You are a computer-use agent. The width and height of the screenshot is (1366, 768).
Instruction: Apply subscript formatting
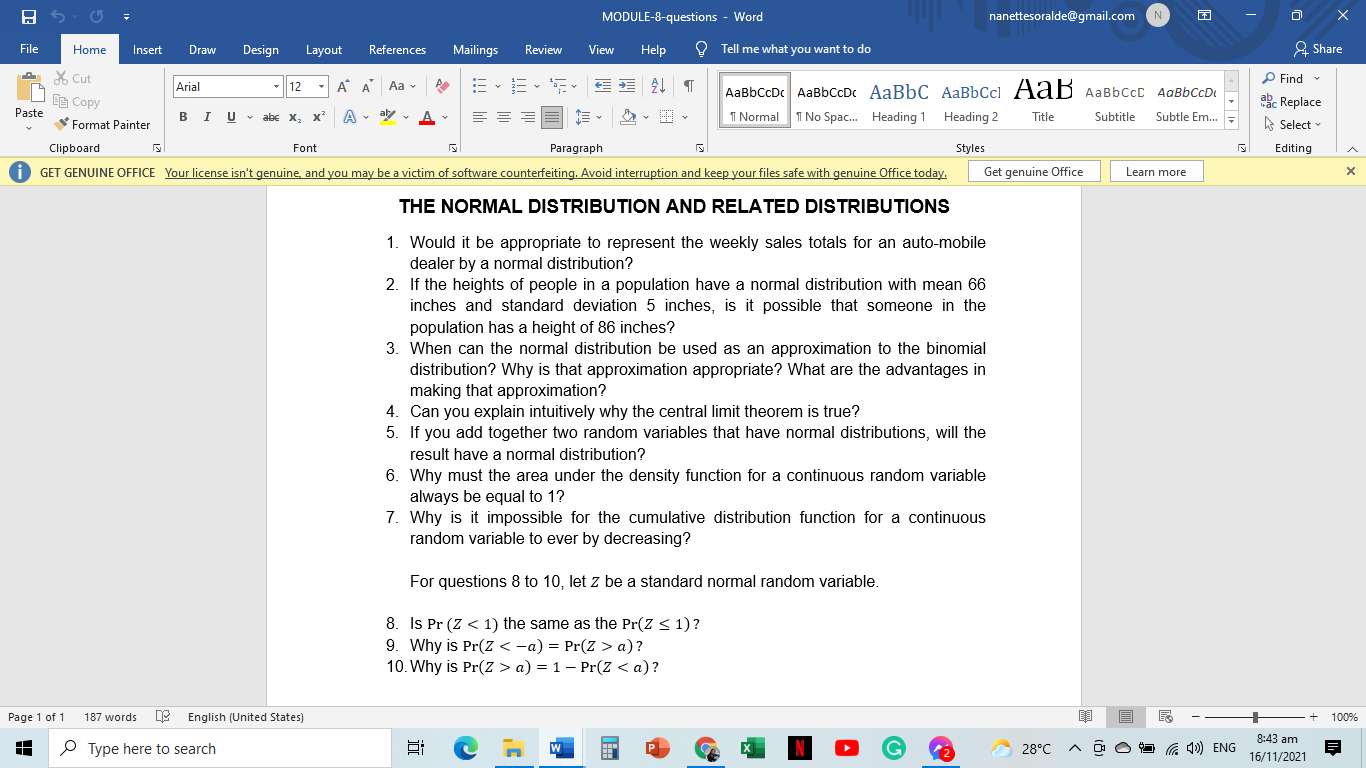(x=294, y=116)
